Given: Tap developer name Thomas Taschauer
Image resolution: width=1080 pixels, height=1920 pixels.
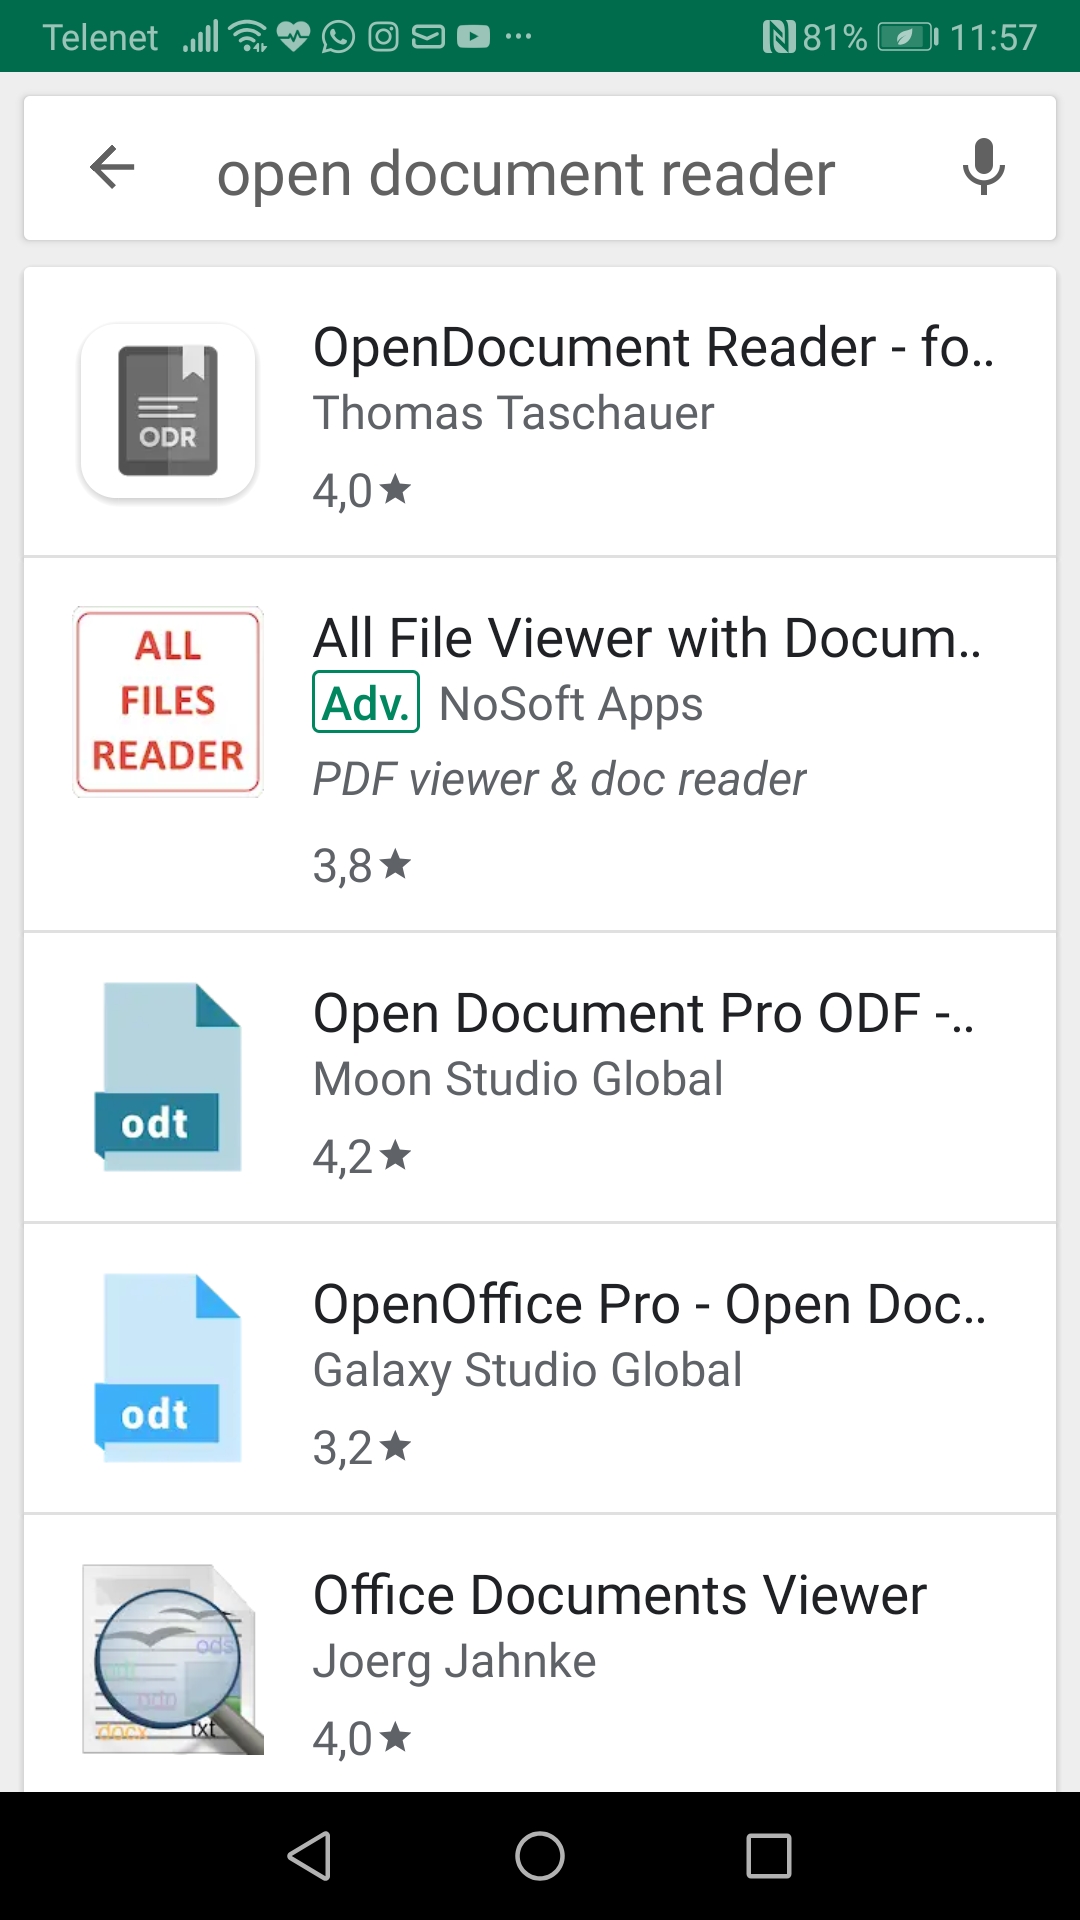Looking at the screenshot, I should [513, 413].
